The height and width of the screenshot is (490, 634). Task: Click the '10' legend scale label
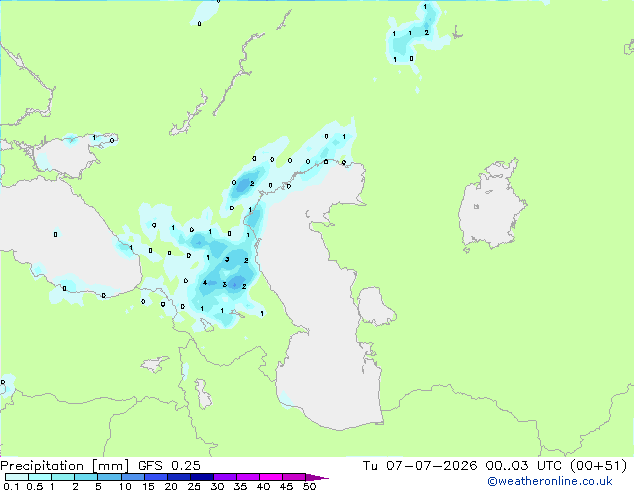tap(125, 486)
